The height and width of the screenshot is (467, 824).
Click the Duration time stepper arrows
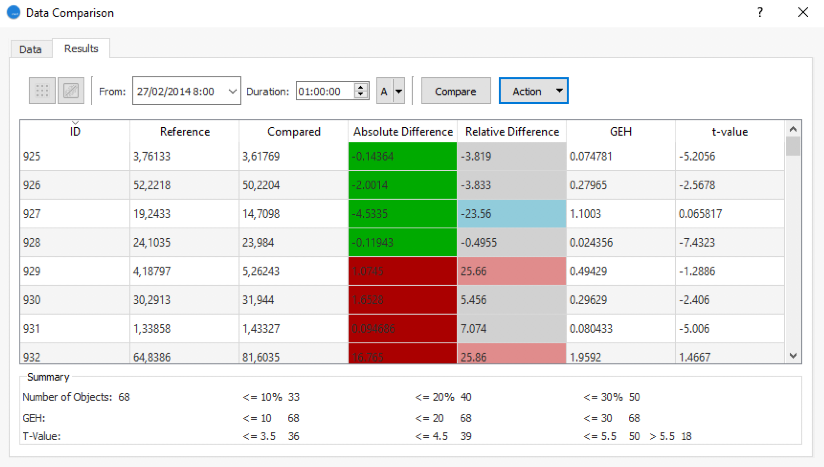362,91
